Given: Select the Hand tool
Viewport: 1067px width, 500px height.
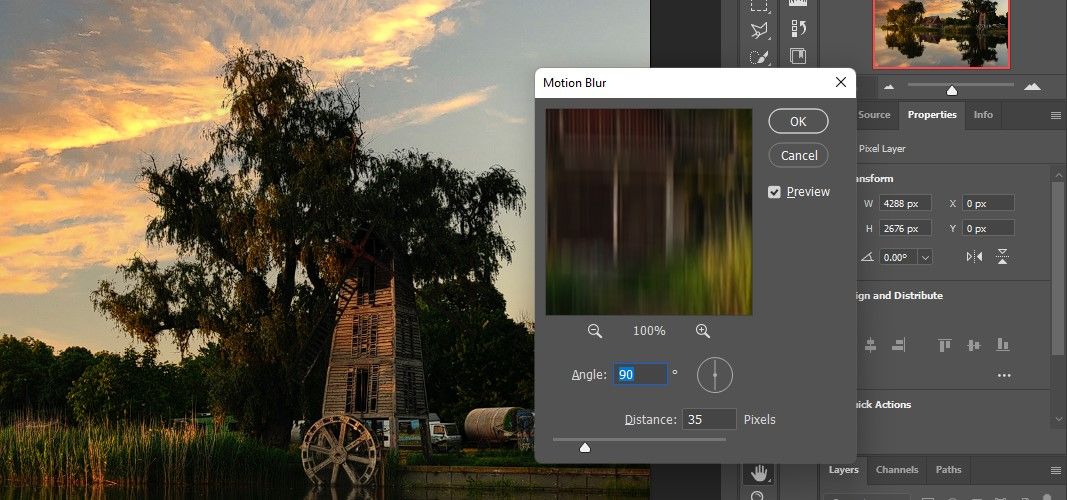Looking at the screenshot, I should point(759,472).
